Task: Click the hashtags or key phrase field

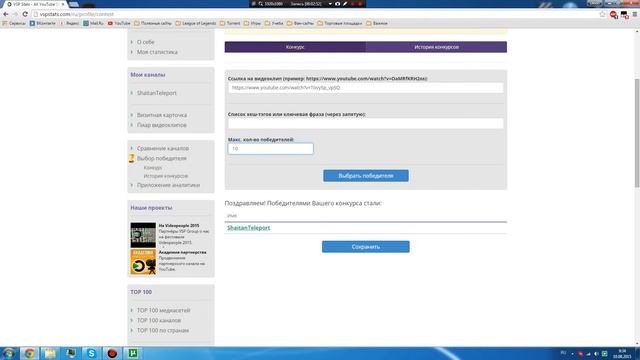Action: pos(366,124)
